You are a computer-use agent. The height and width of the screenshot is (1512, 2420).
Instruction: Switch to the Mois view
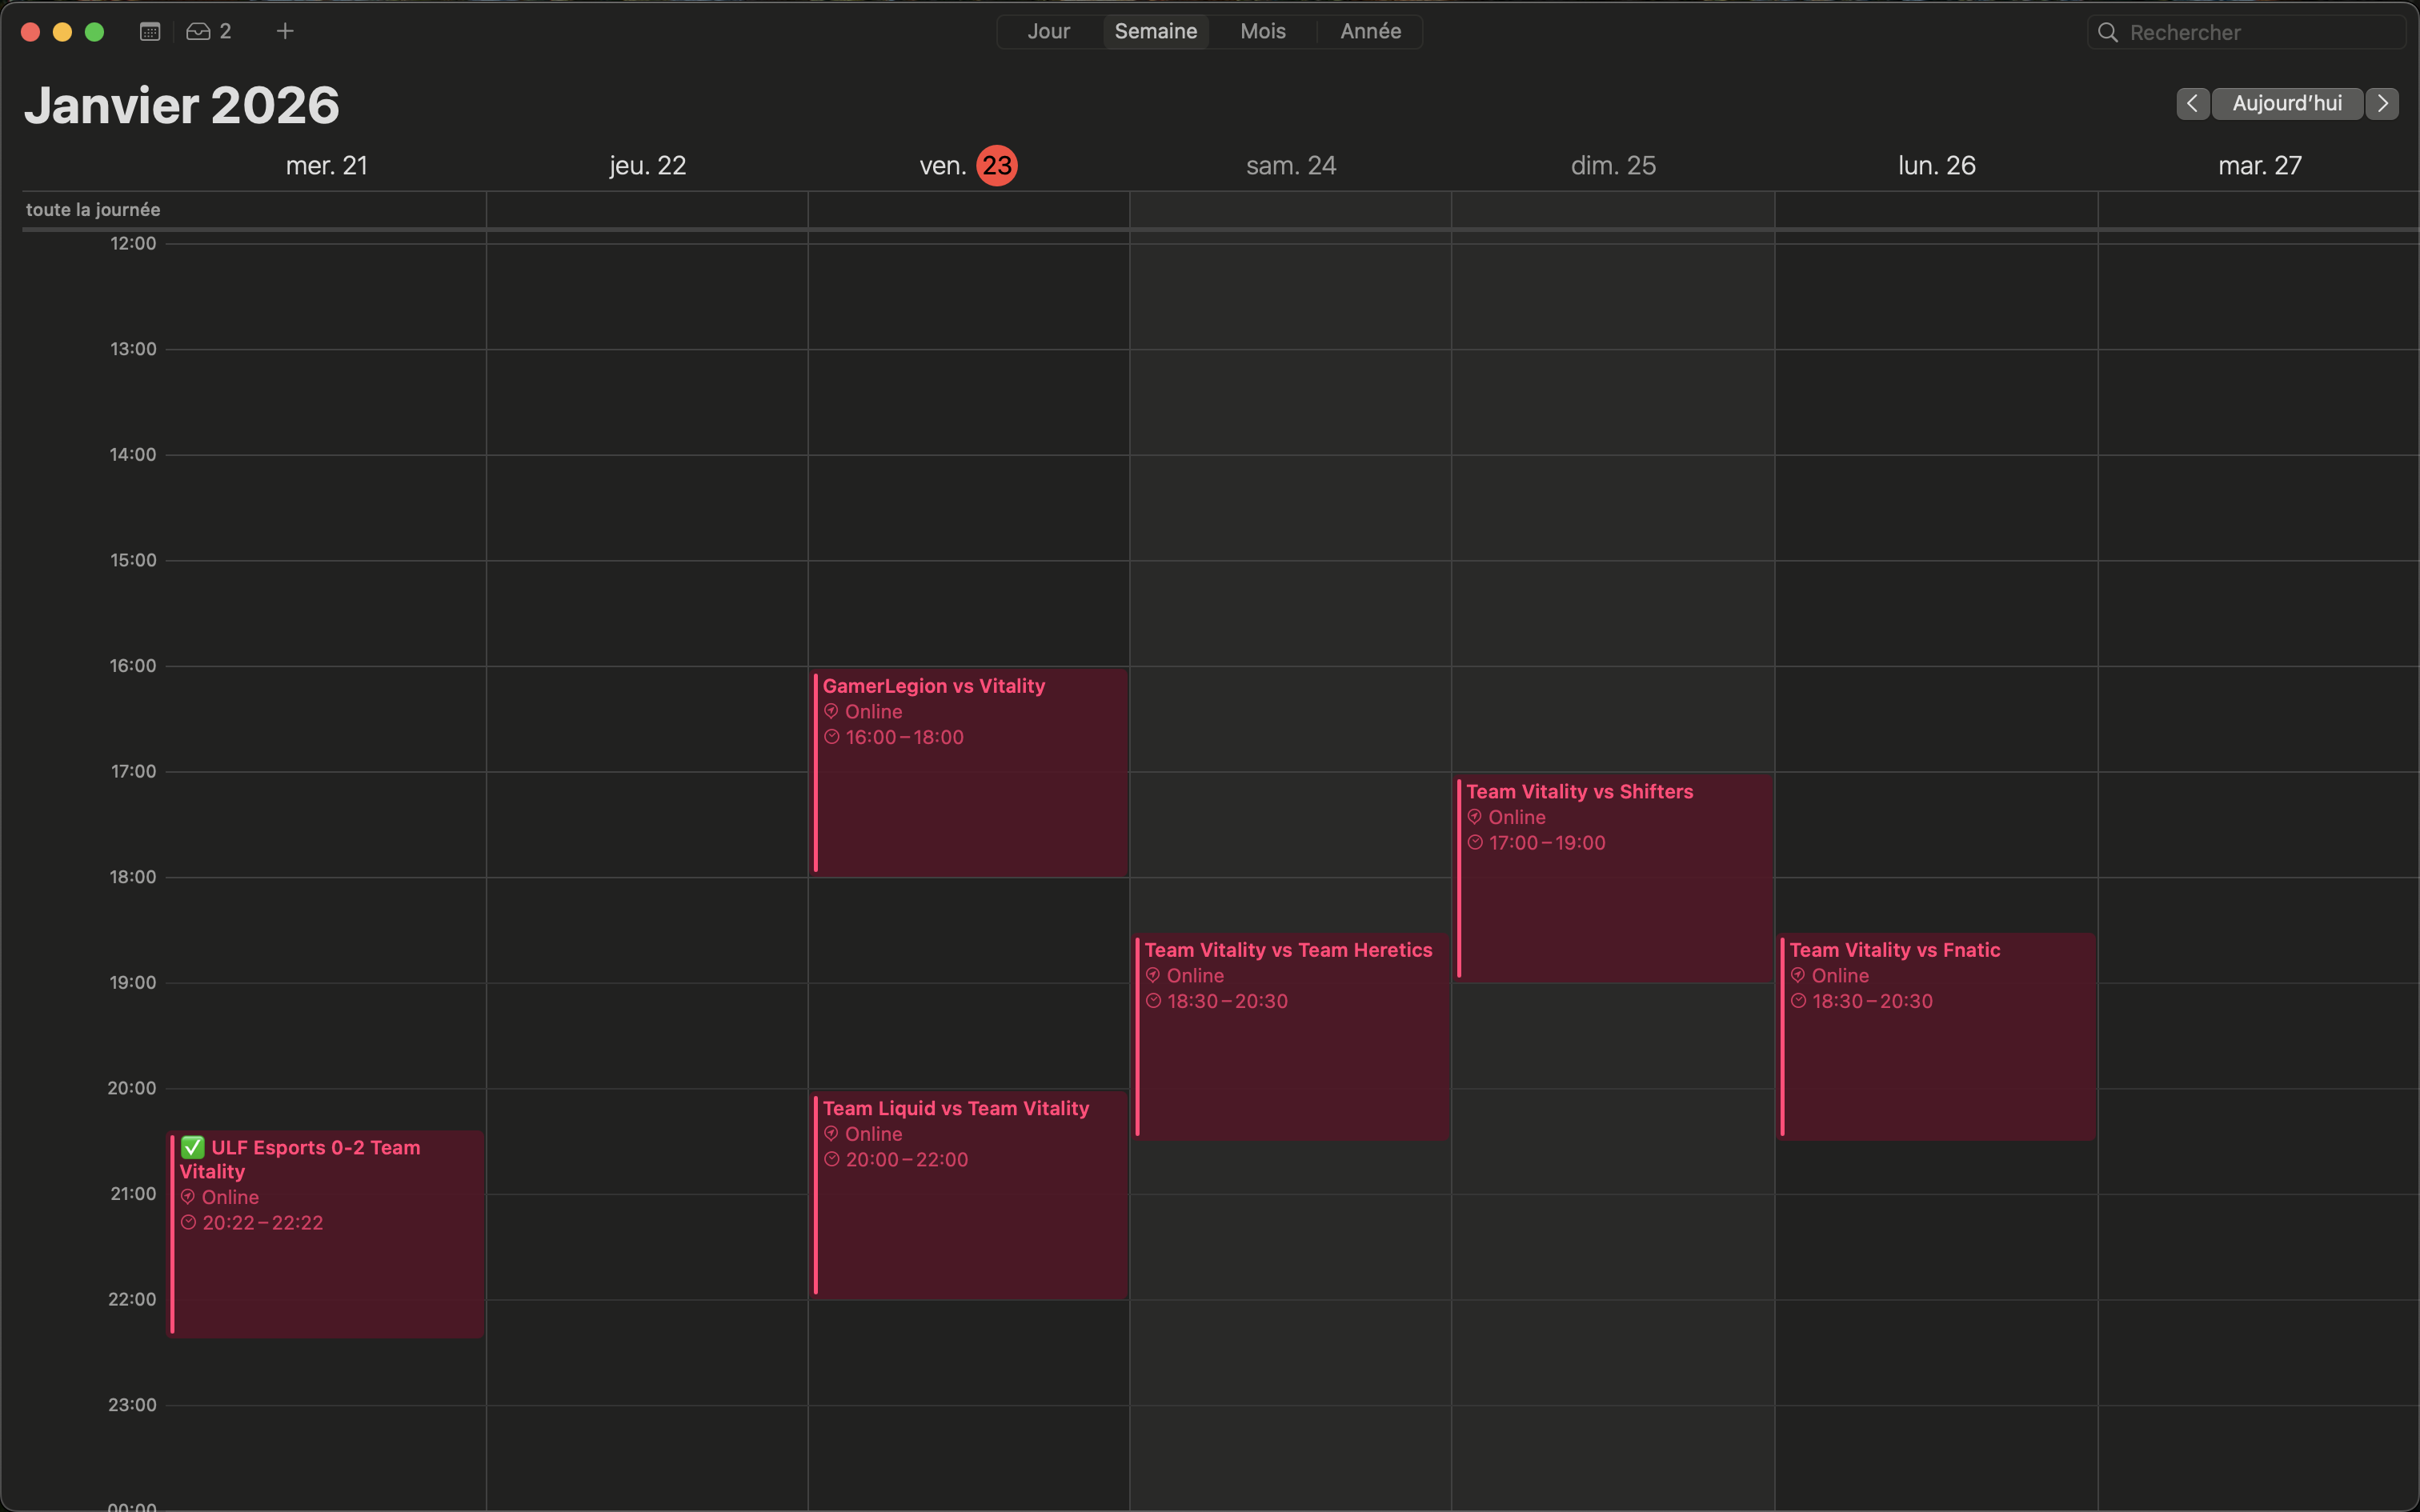coord(1263,31)
